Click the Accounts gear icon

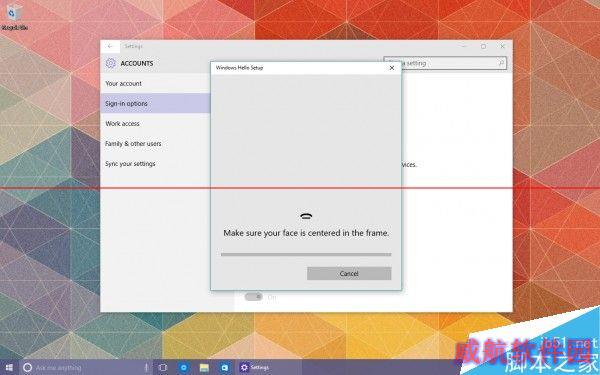(x=111, y=63)
